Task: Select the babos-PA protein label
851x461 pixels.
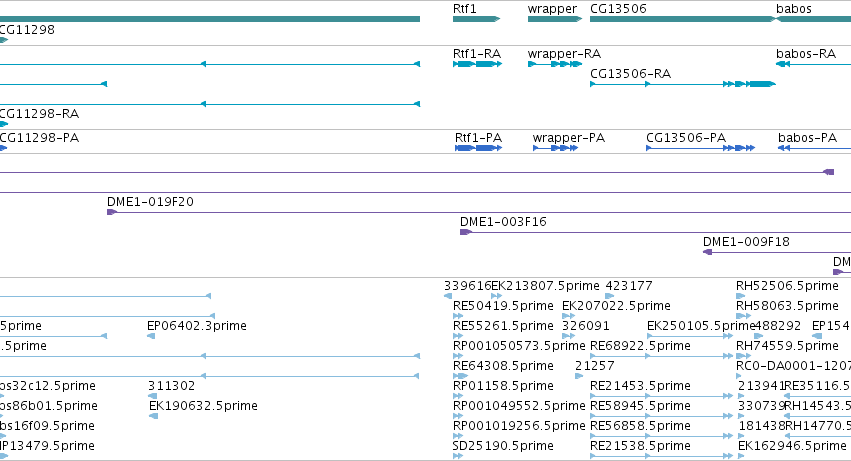Action: (808, 138)
